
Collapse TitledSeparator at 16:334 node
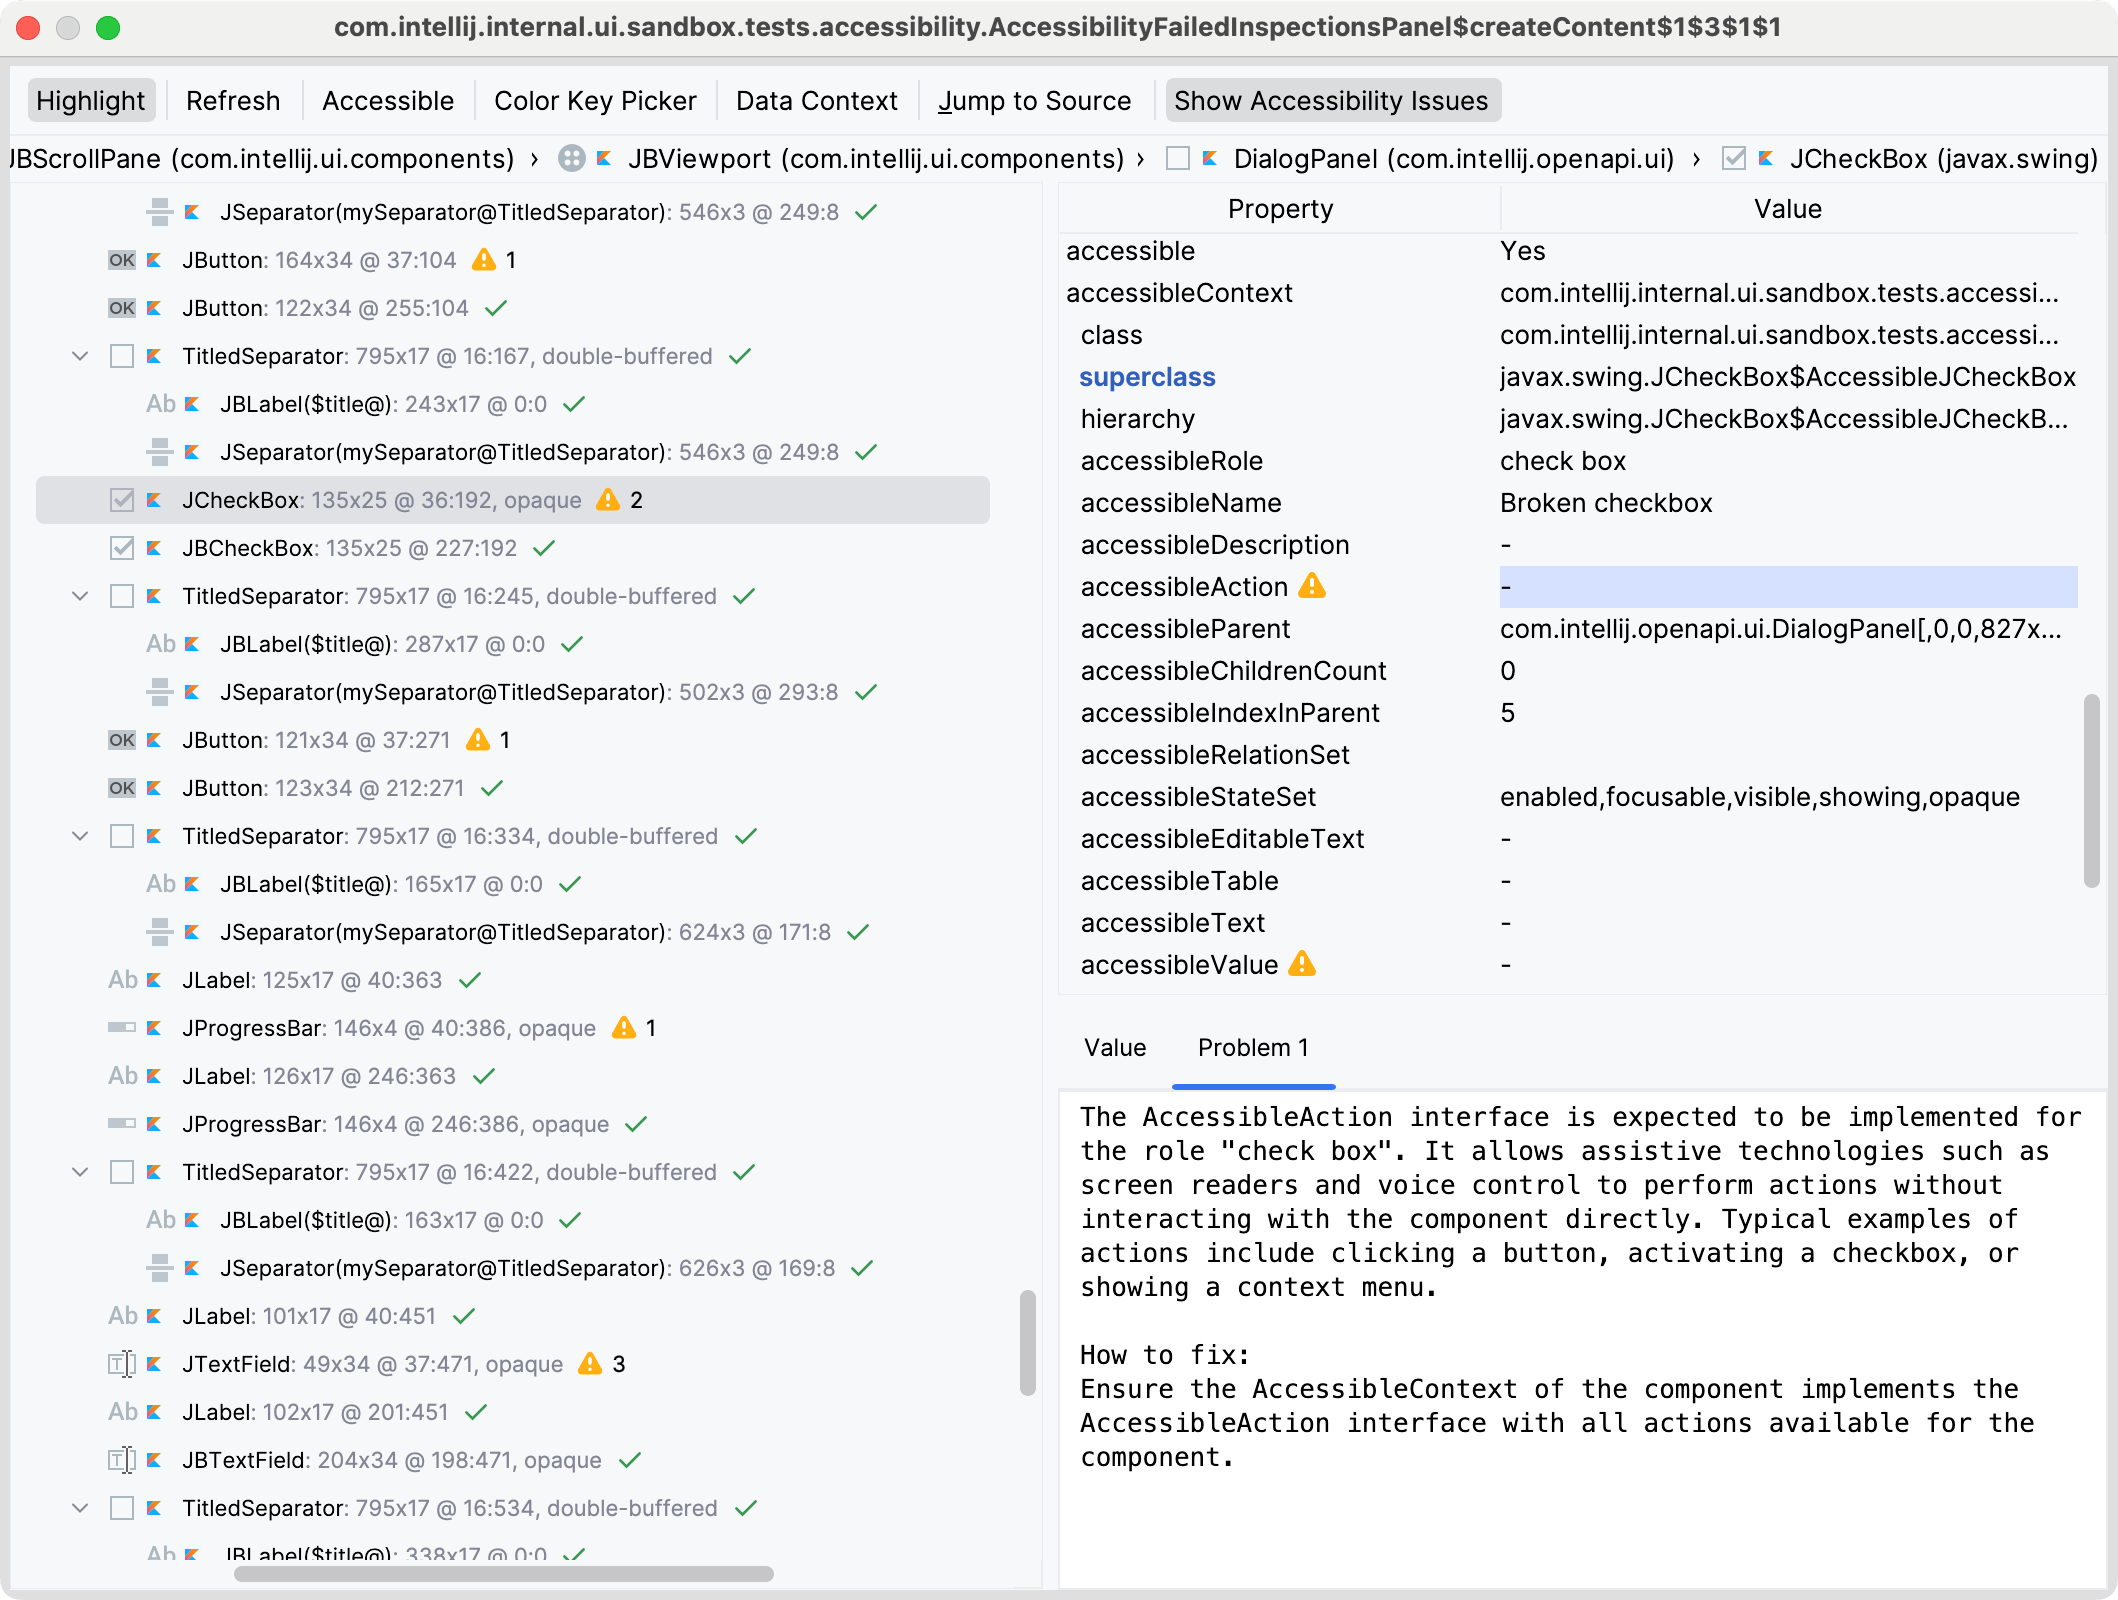pyautogui.click(x=80, y=836)
